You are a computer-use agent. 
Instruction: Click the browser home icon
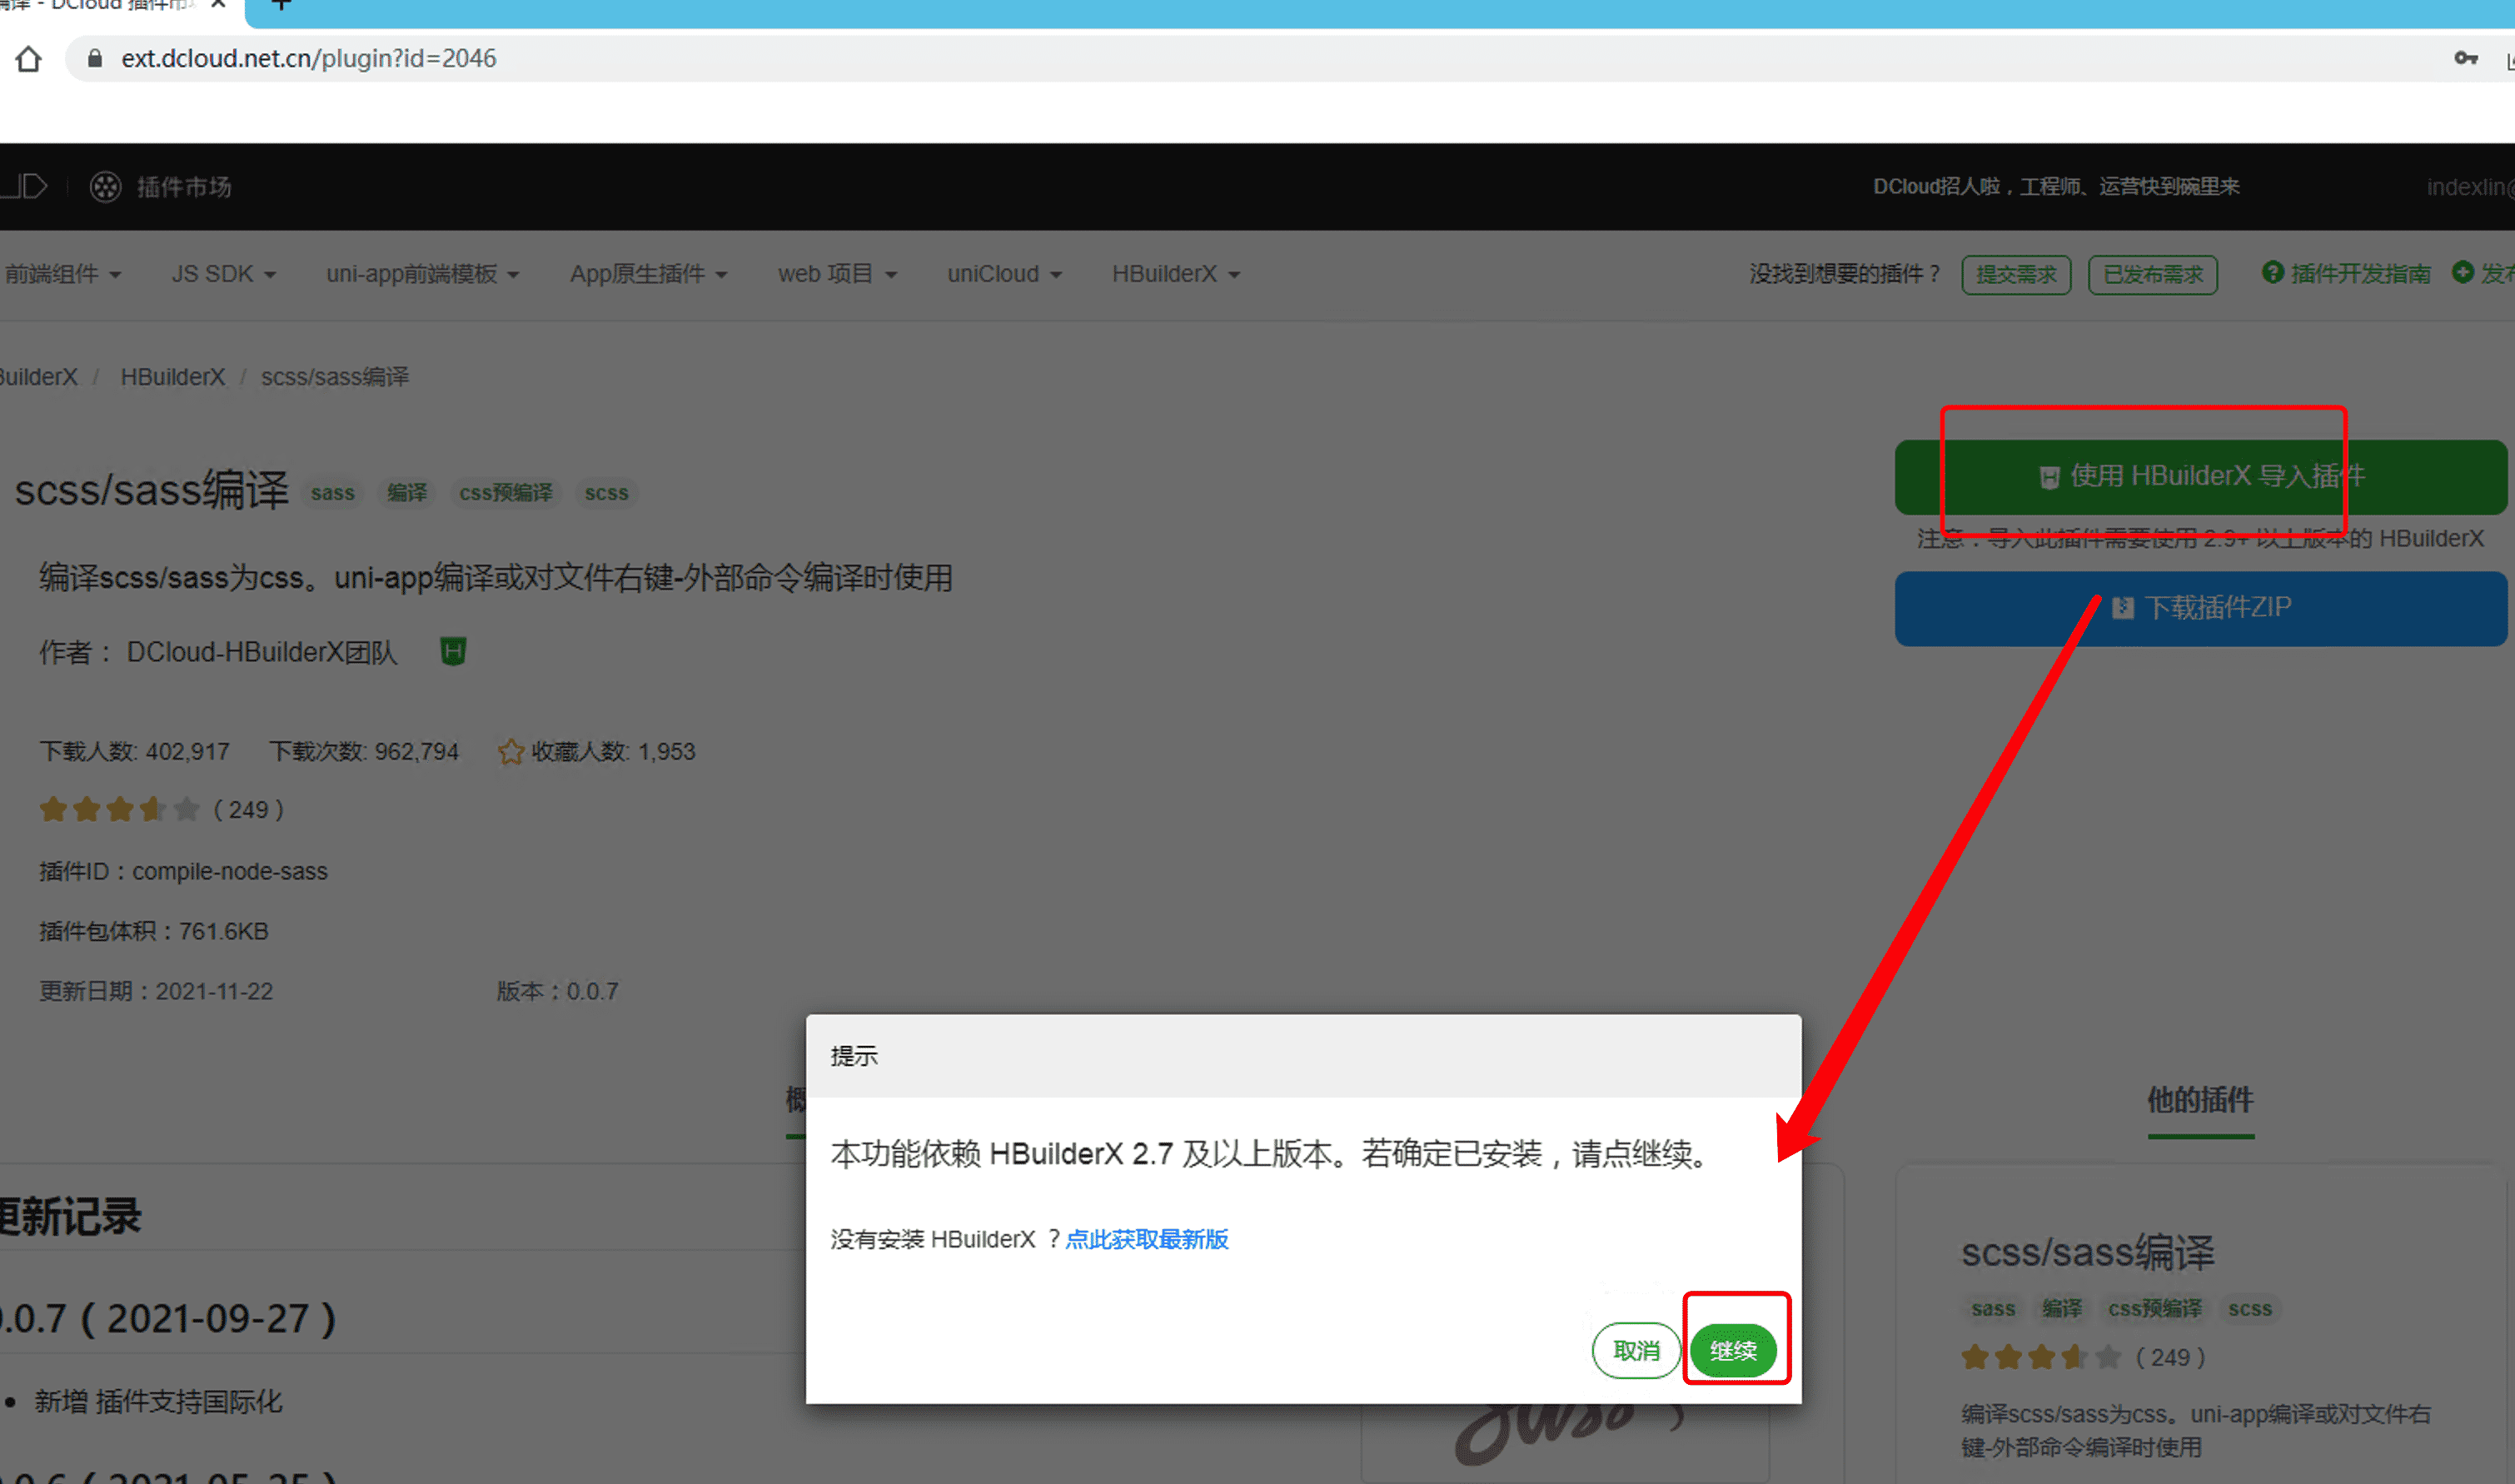pyautogui.click(x=28, y=59)
